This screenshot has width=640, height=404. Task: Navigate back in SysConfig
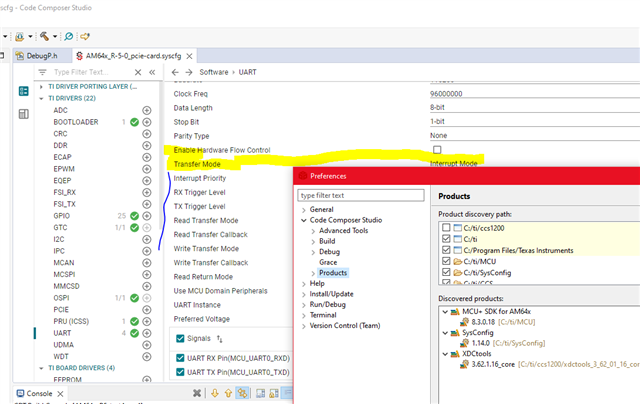click(x=175, y=72)
